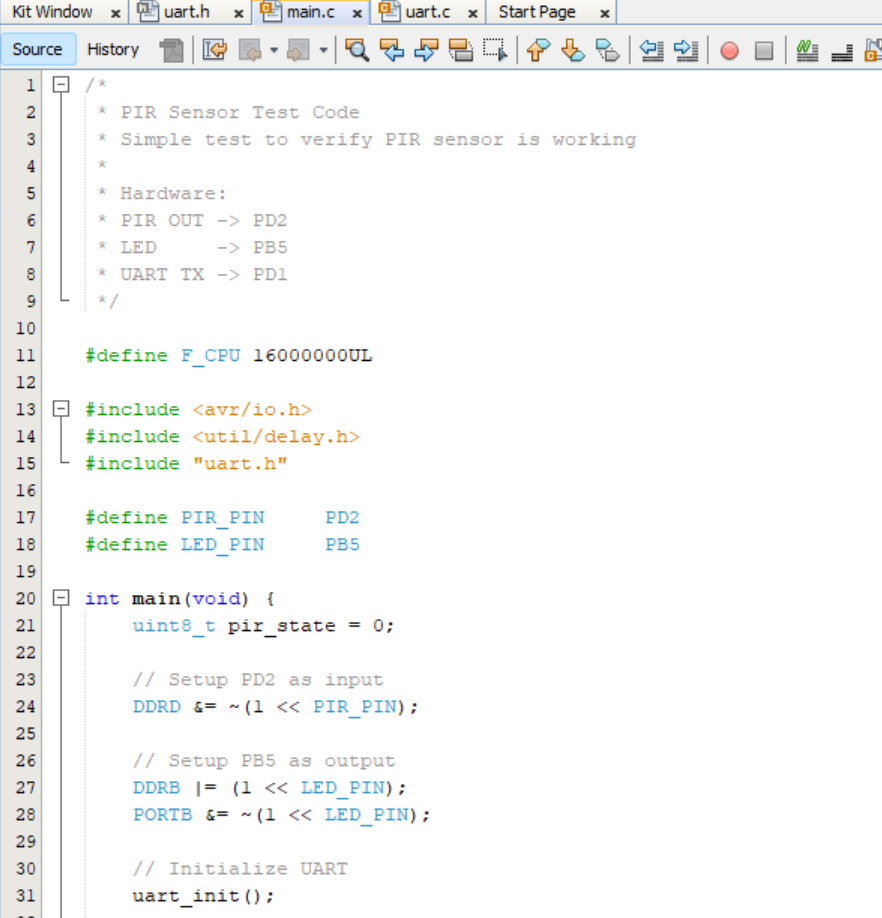The height and width of the screenshot is (918, 882).
Task: Toggle rectangular selection mode
Action: 494,50
